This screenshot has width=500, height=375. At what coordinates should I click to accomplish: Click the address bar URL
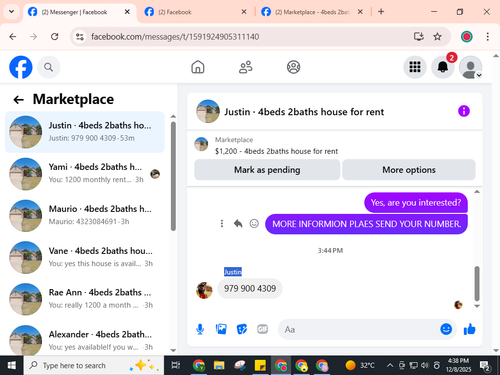coord(175,36)
